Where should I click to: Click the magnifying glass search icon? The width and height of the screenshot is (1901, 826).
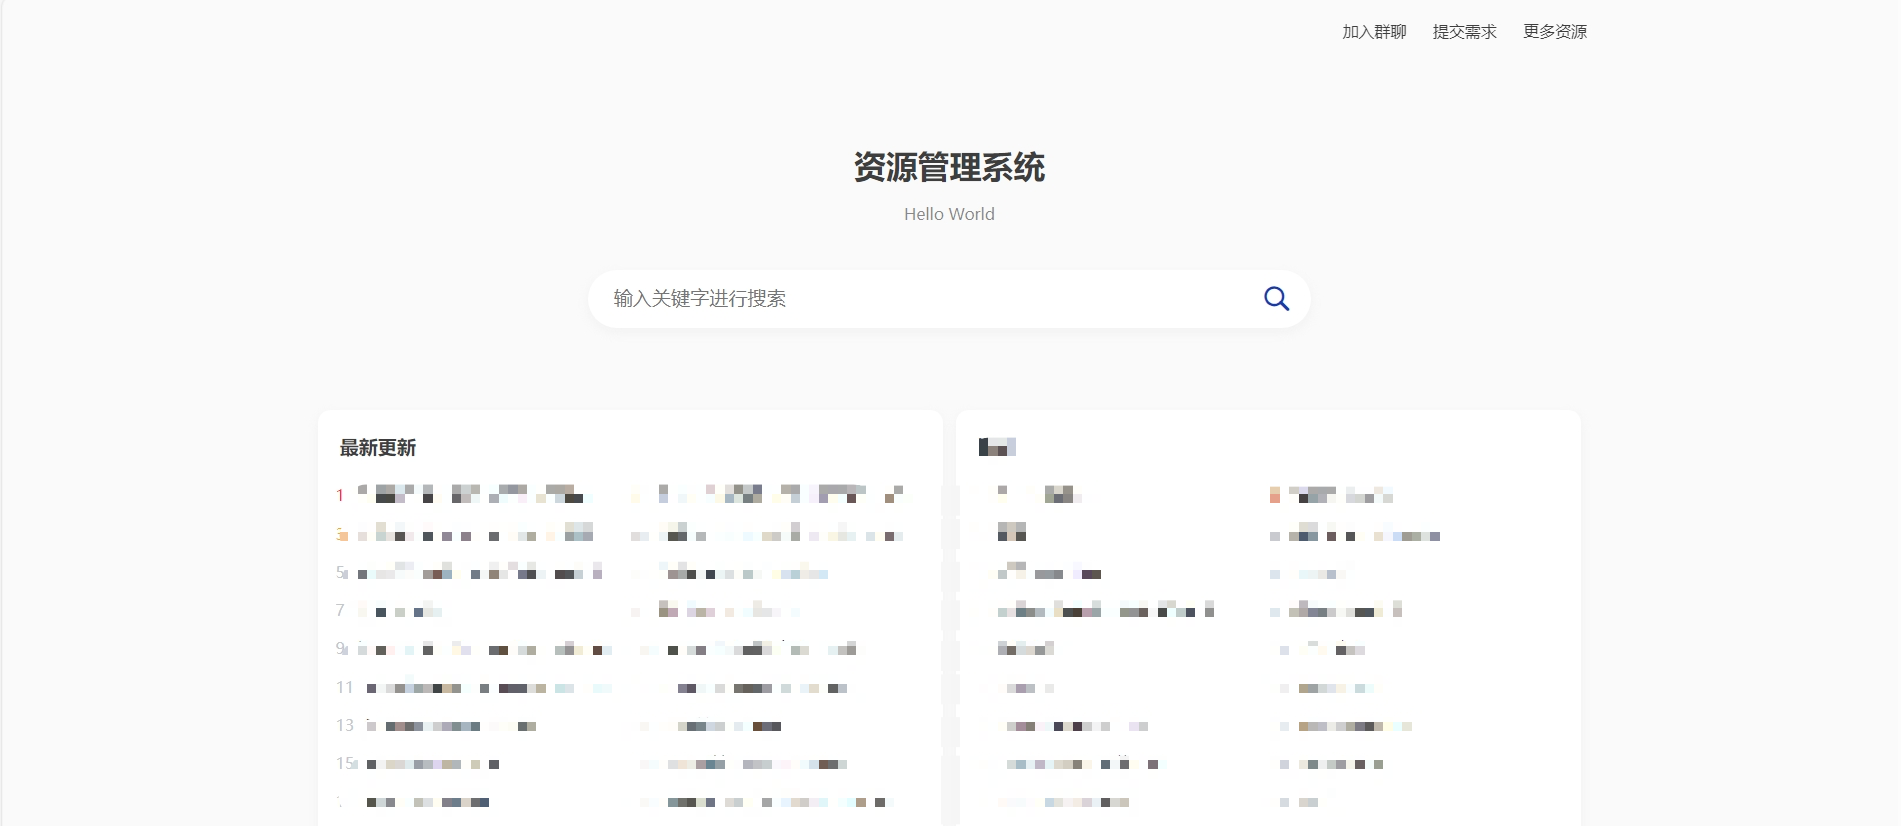point(1276,299)
